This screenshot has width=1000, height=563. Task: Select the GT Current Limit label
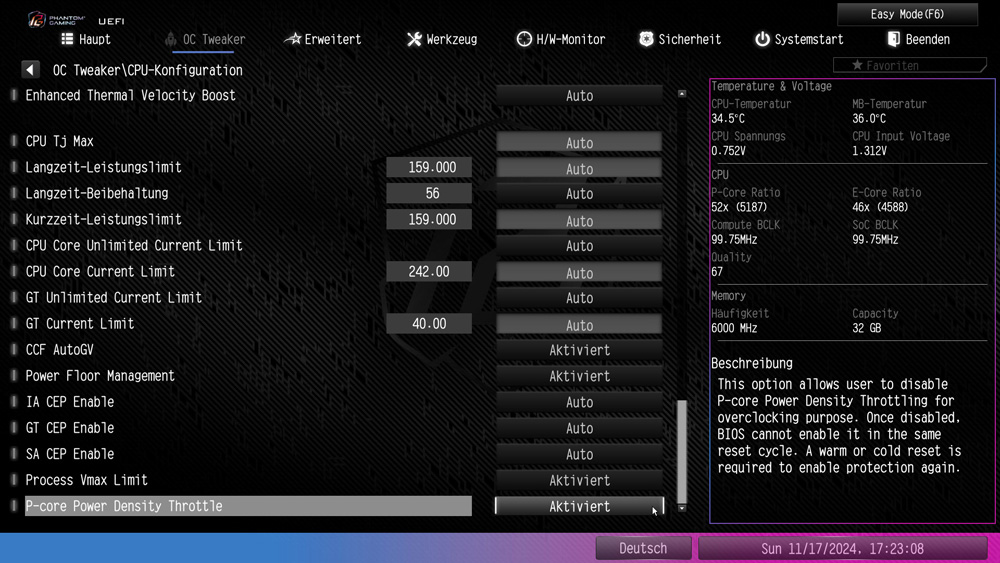click(x=80, y=324)
